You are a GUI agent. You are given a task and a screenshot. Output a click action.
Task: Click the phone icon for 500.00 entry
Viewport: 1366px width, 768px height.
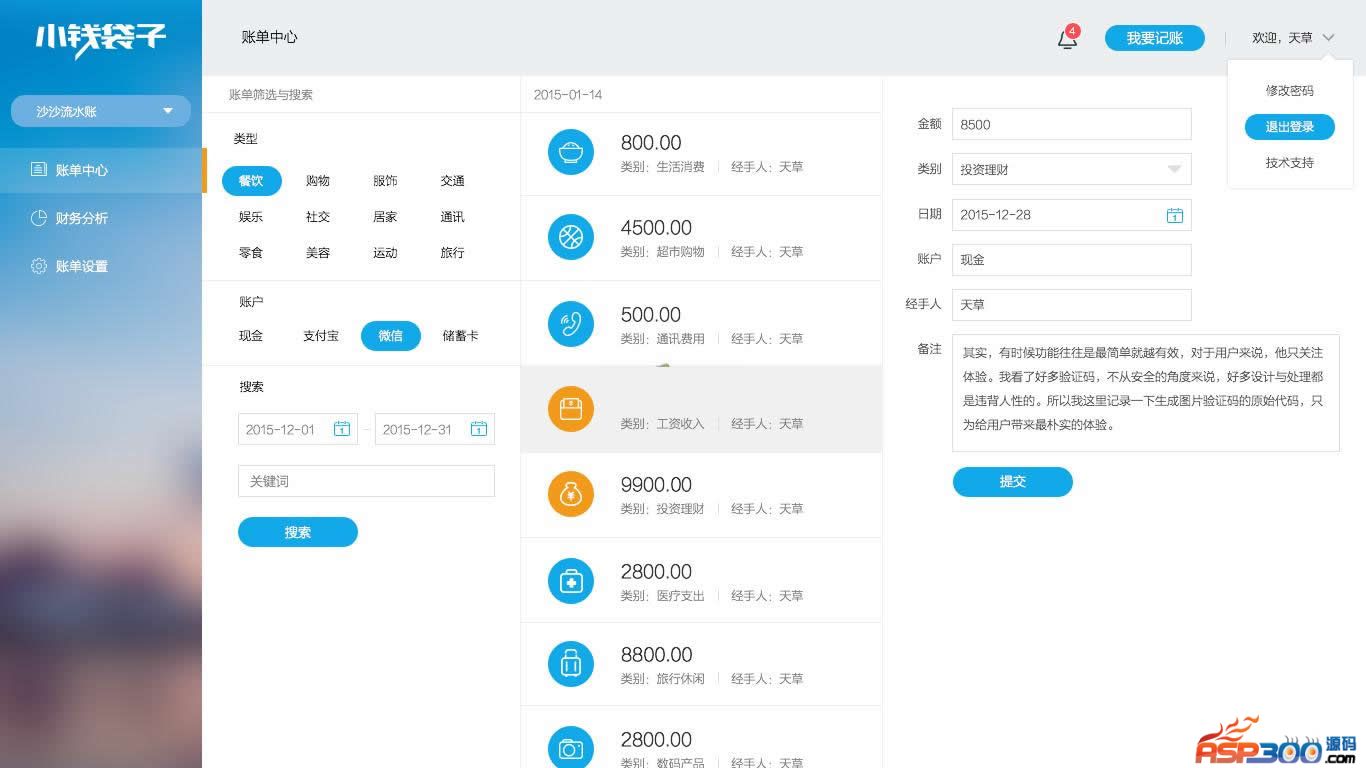[571, 324]
